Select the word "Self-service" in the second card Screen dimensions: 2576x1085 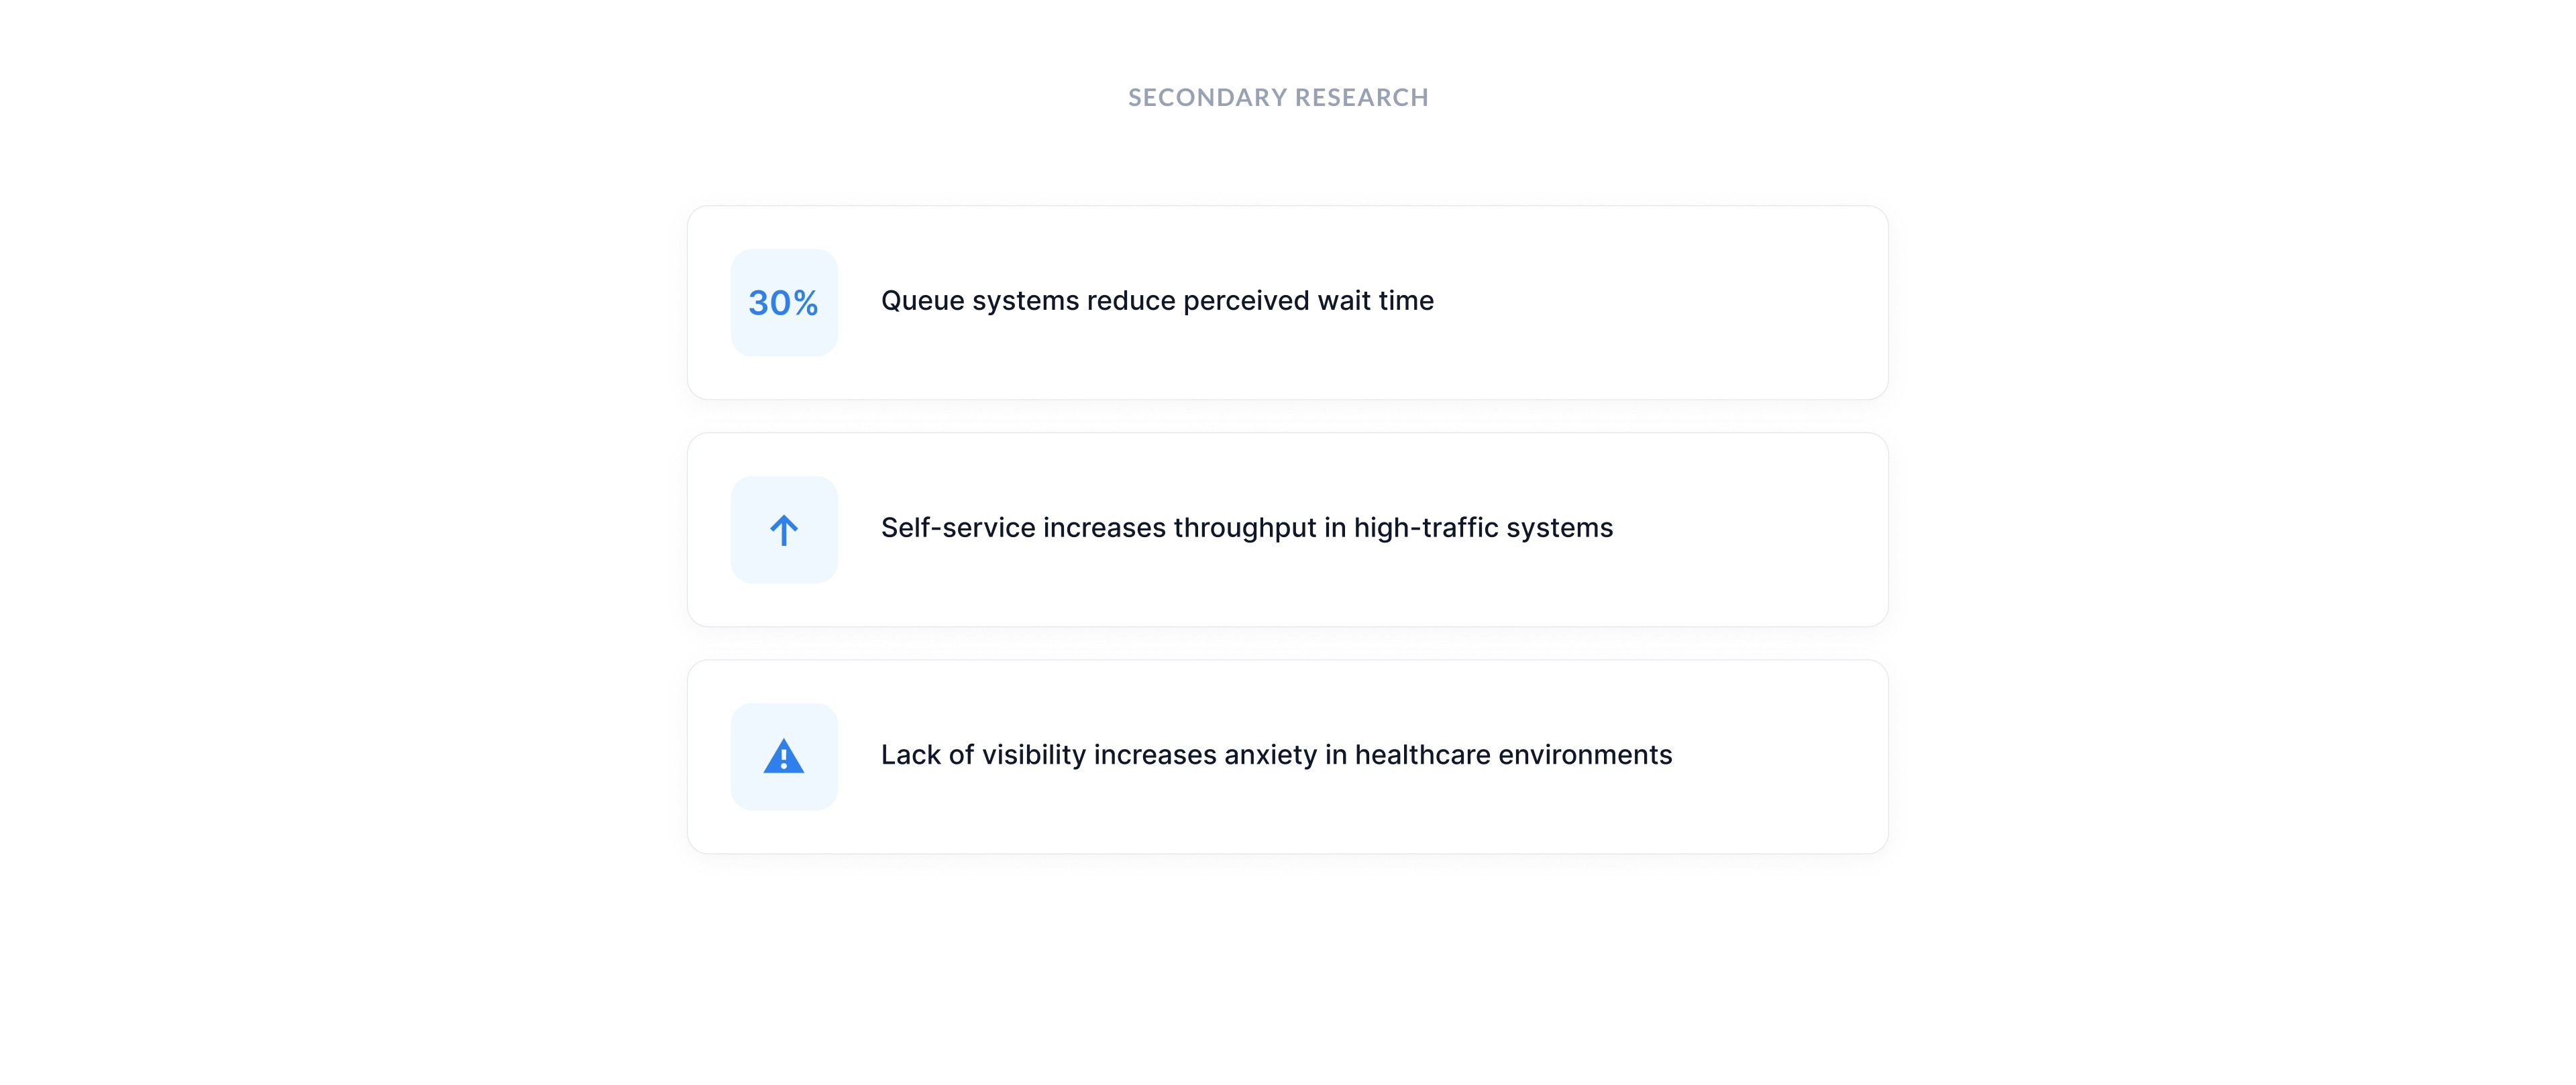(958, 528)
